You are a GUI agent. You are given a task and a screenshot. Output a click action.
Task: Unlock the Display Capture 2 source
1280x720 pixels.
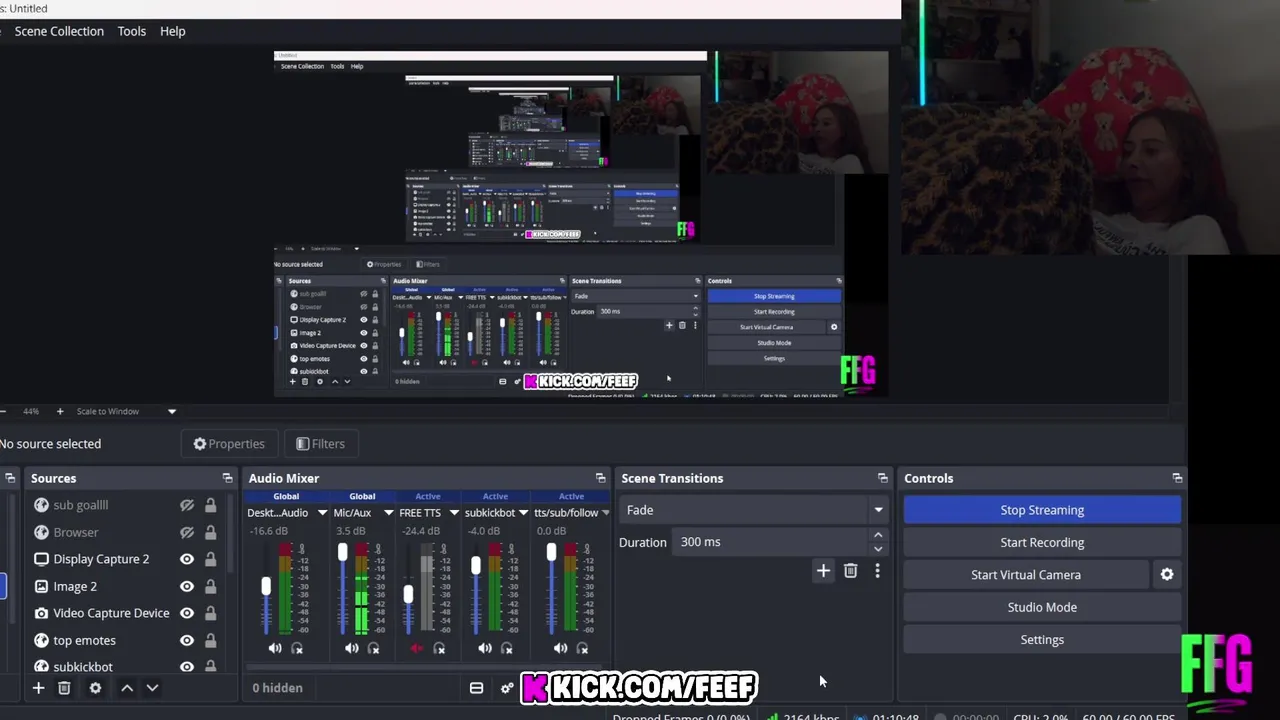click(210, 559)
